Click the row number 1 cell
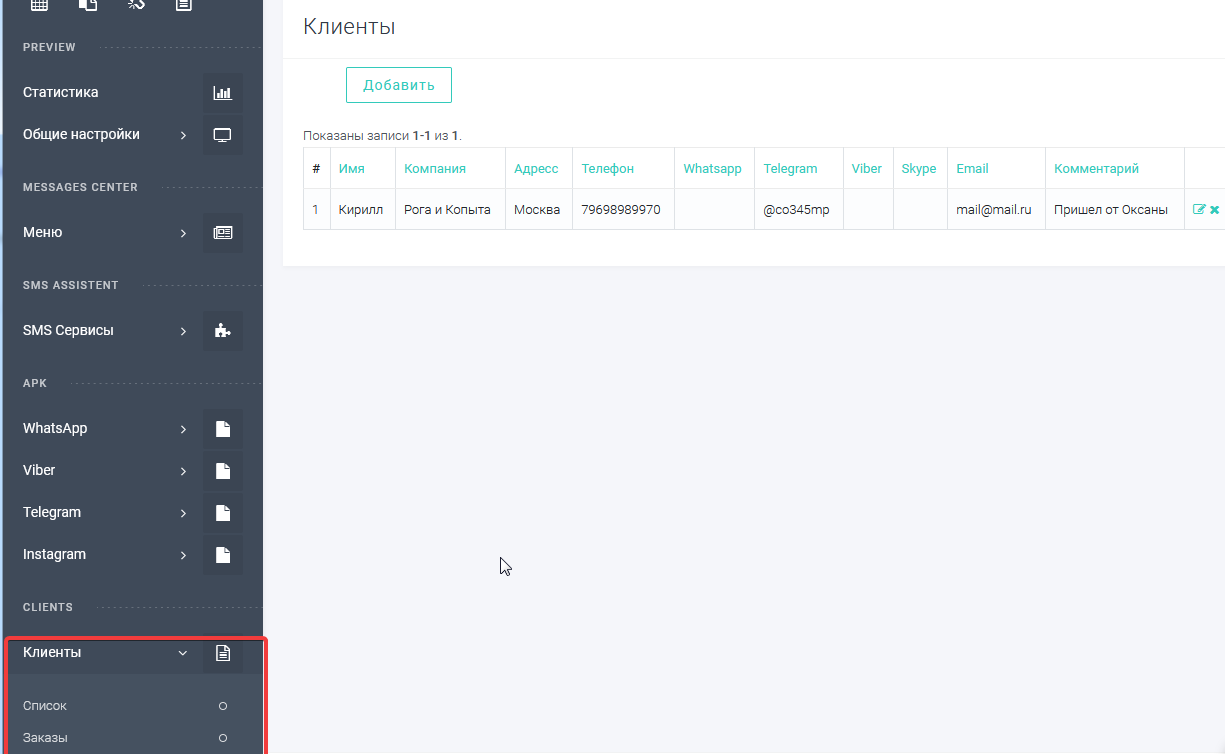The height and width of the screenshot is (754, 1225). click(x=316, y=210)
